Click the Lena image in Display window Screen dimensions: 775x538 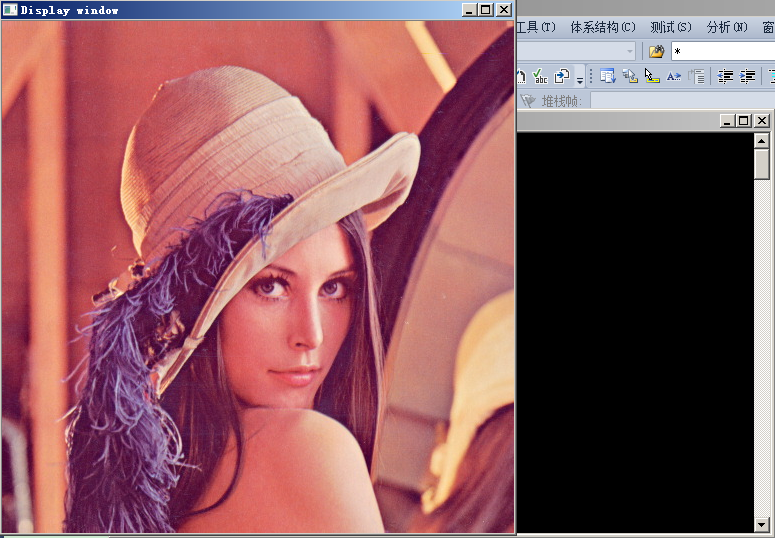[258, 276]
